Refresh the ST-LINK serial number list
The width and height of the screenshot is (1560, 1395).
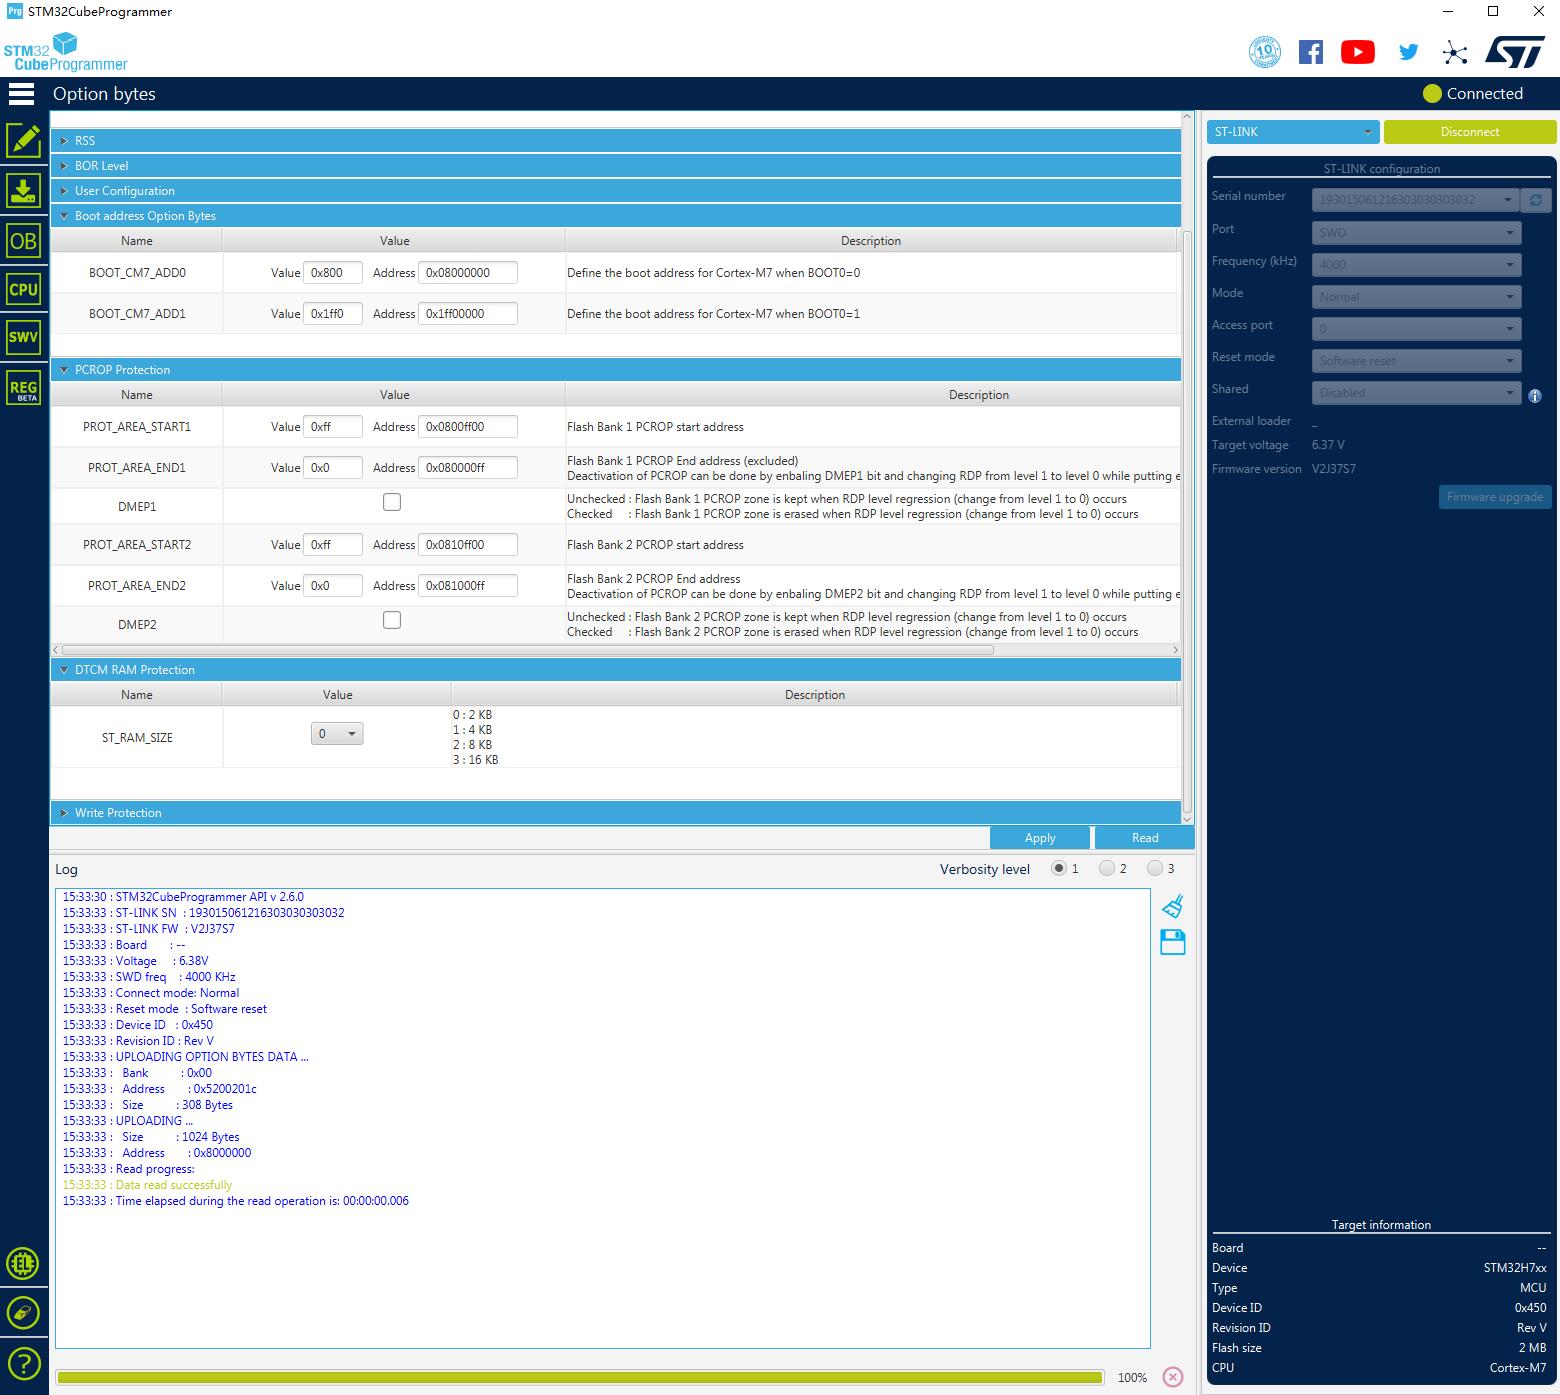(1535, 200)
